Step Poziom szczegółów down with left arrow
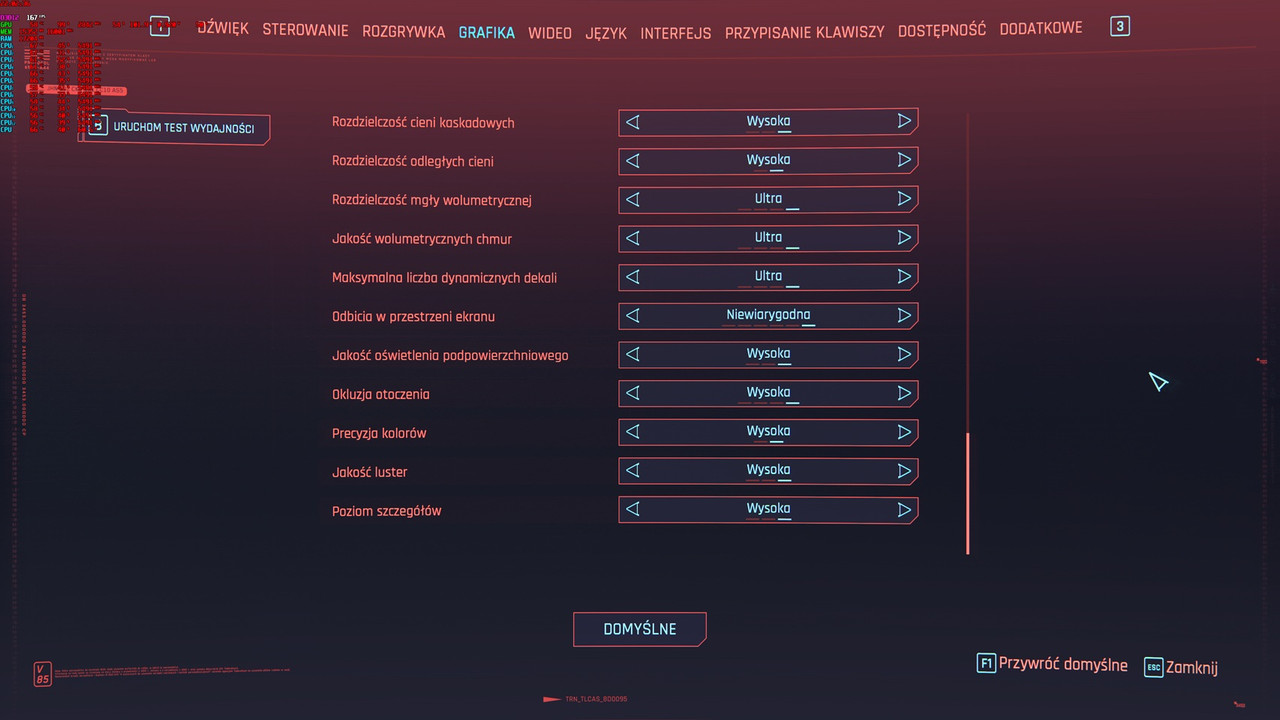This screenshot has width=1280, height=720. (x=632, y=510)
